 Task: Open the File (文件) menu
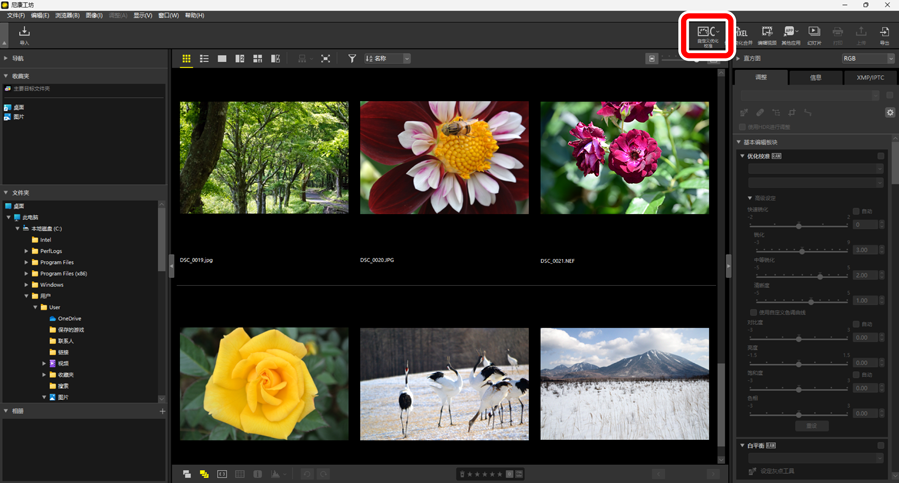(x=16, y=16)
